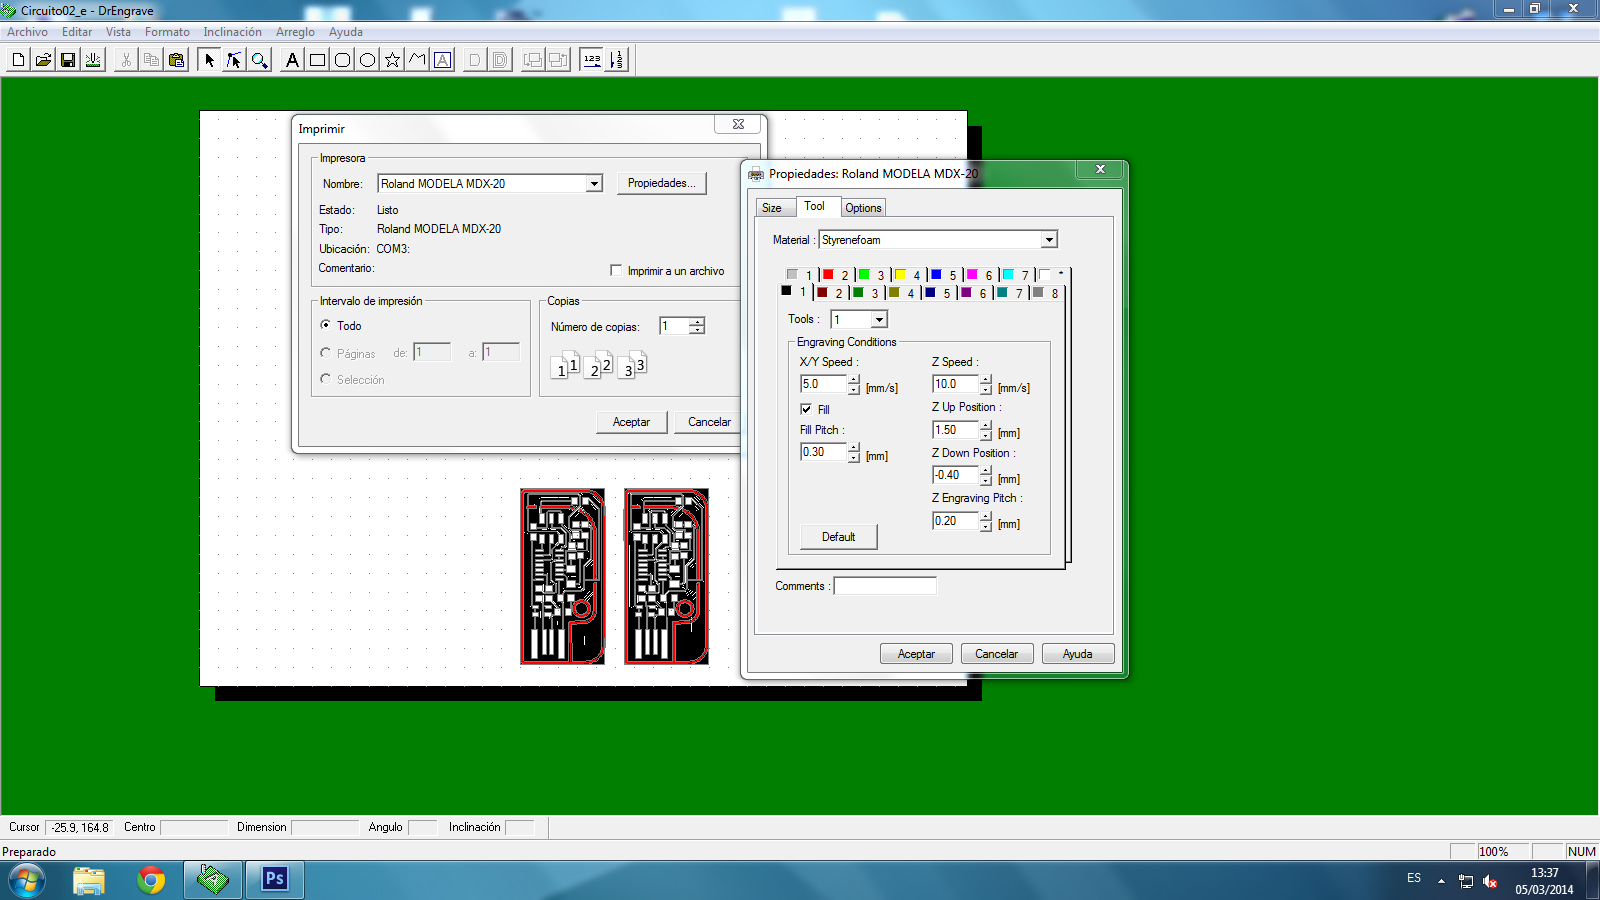Select the yellow color 4 swatch tab
This screenshot has width=1600, height=900.
[907, 275]
